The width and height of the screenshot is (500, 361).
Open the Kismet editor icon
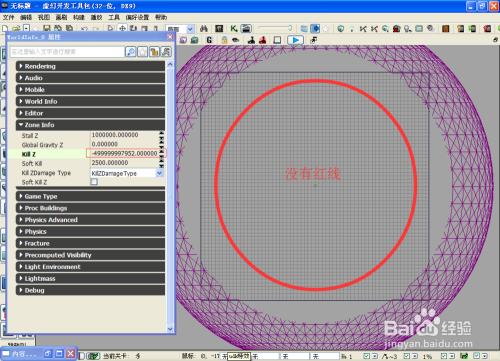pyautogui.click(x=234, y=29)
